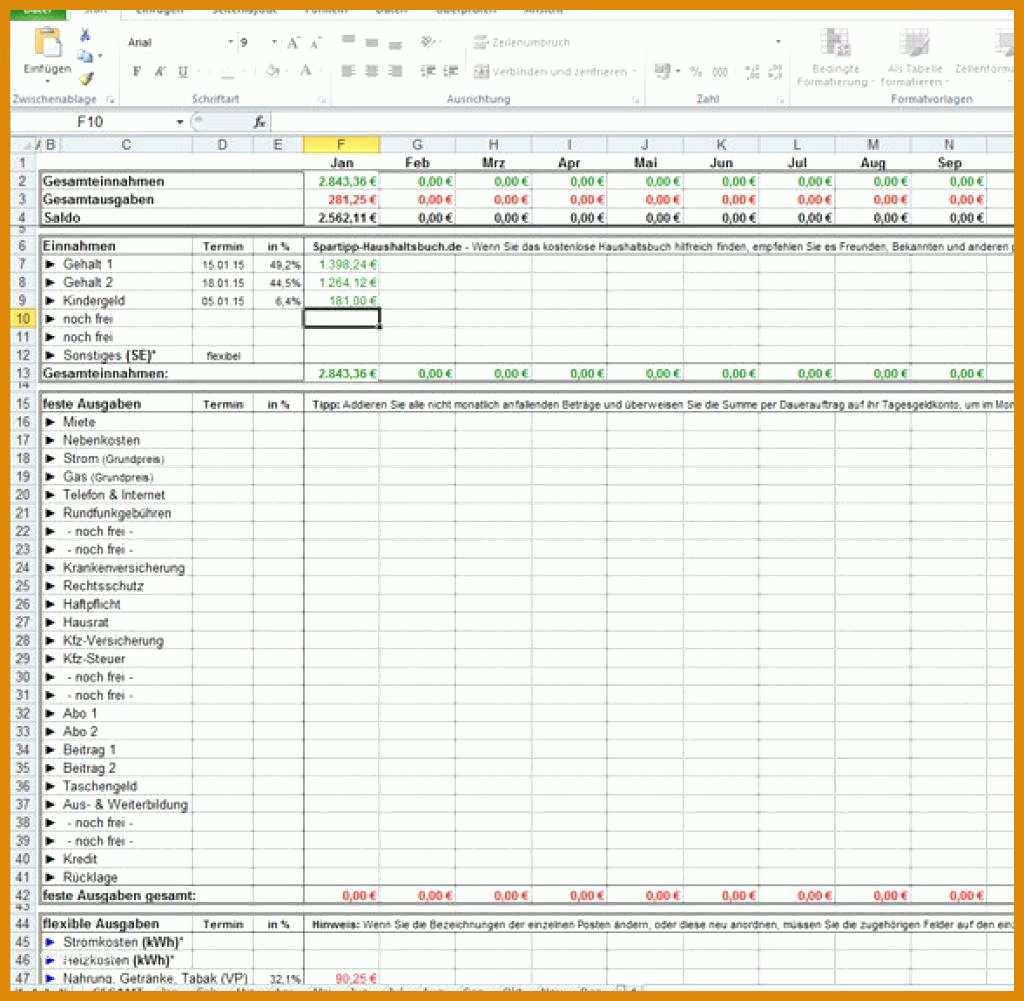Open Zwischenablage dialog launcher
Viewport: 1024px width, 1001px height.
click(110, 100)
